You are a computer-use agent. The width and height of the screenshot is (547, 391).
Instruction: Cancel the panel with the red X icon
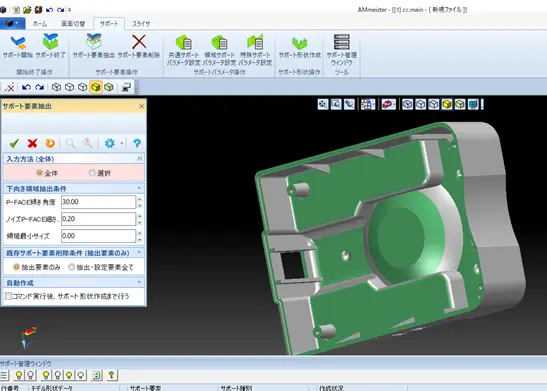click(x=32, y=143)
